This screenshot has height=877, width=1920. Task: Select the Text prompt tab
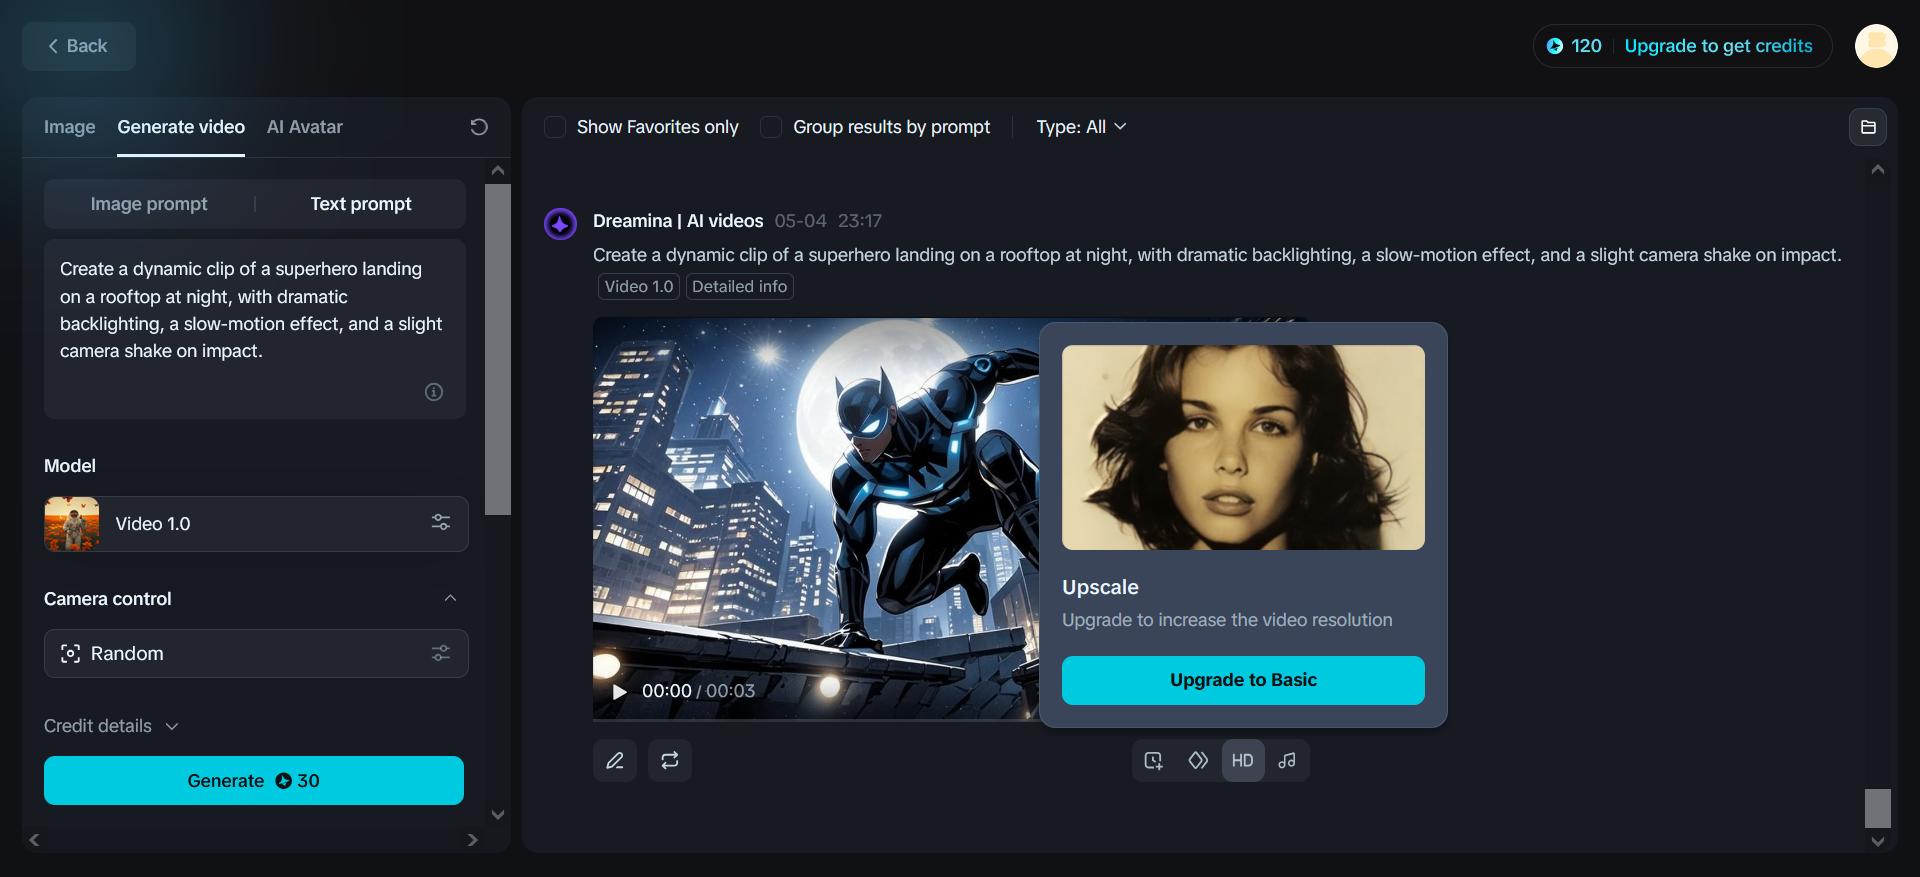(x=361, y=204)
